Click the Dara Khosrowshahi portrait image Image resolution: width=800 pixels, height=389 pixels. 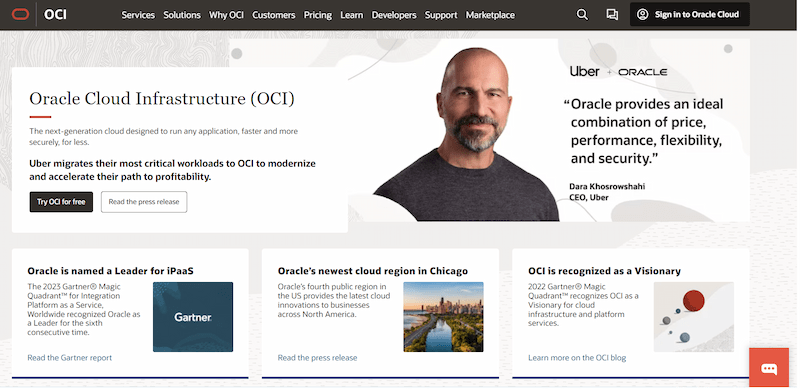tap(467, 135)
